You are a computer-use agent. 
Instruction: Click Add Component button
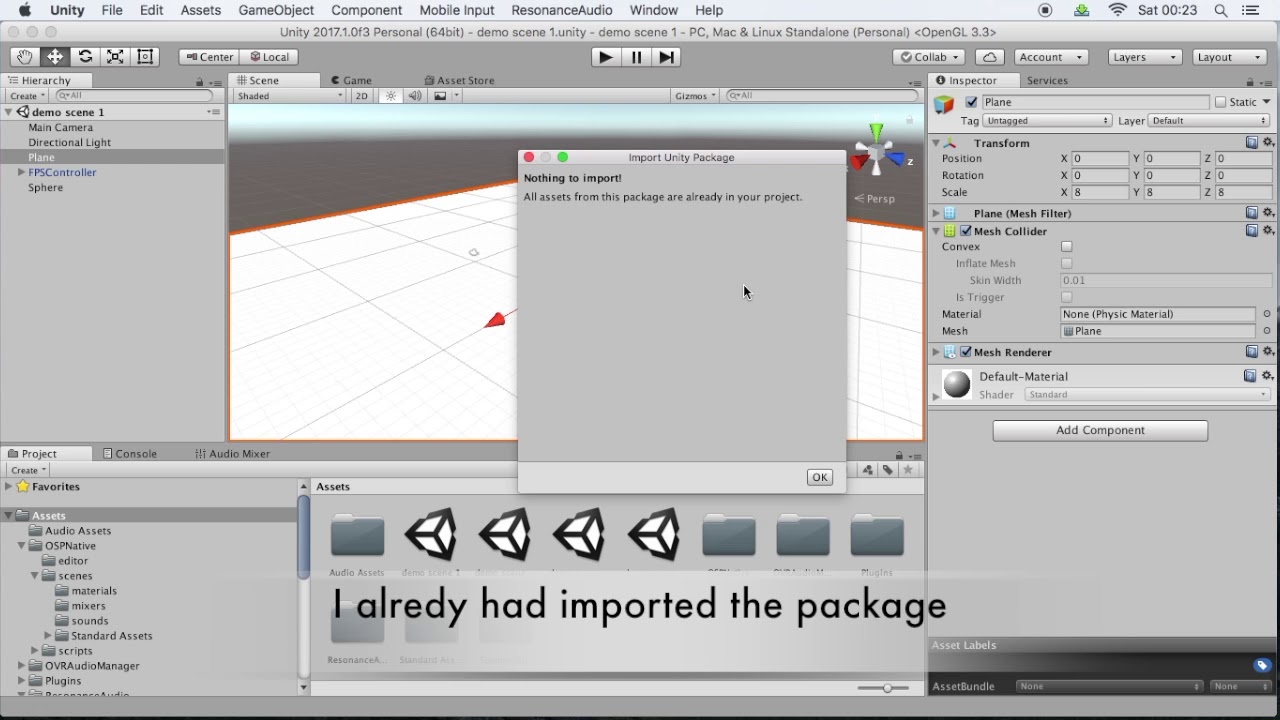point(1100,430)
